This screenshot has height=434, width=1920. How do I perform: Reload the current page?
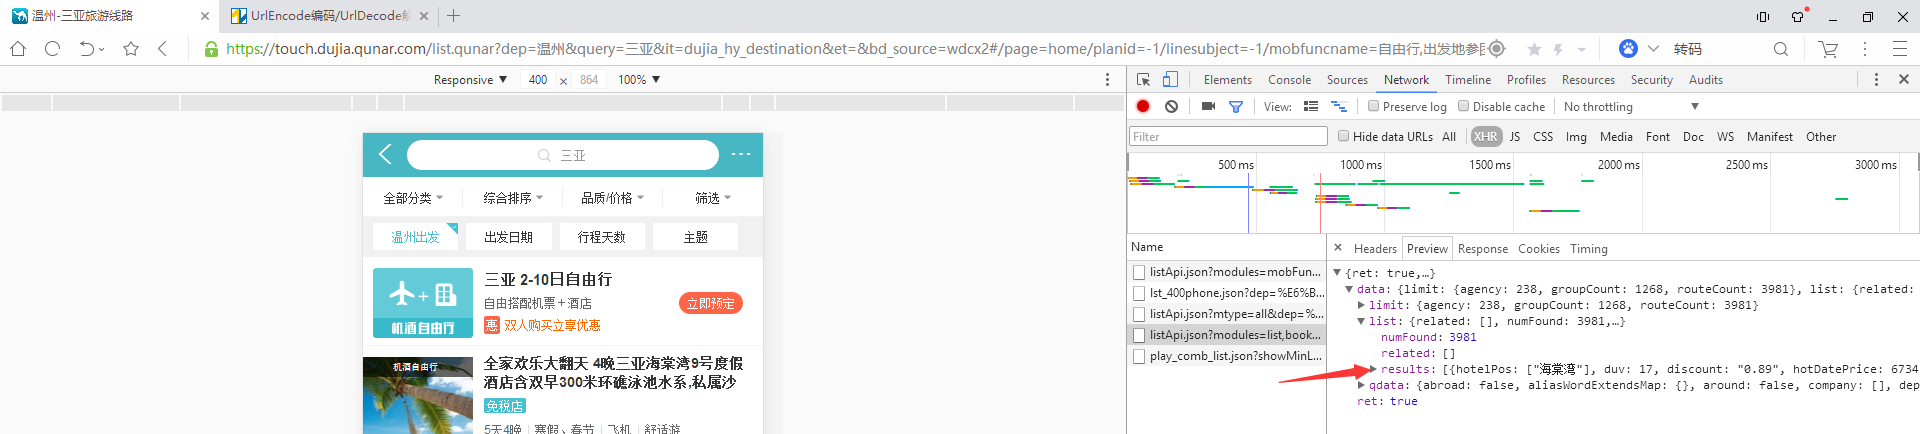(x=53, y=49)
